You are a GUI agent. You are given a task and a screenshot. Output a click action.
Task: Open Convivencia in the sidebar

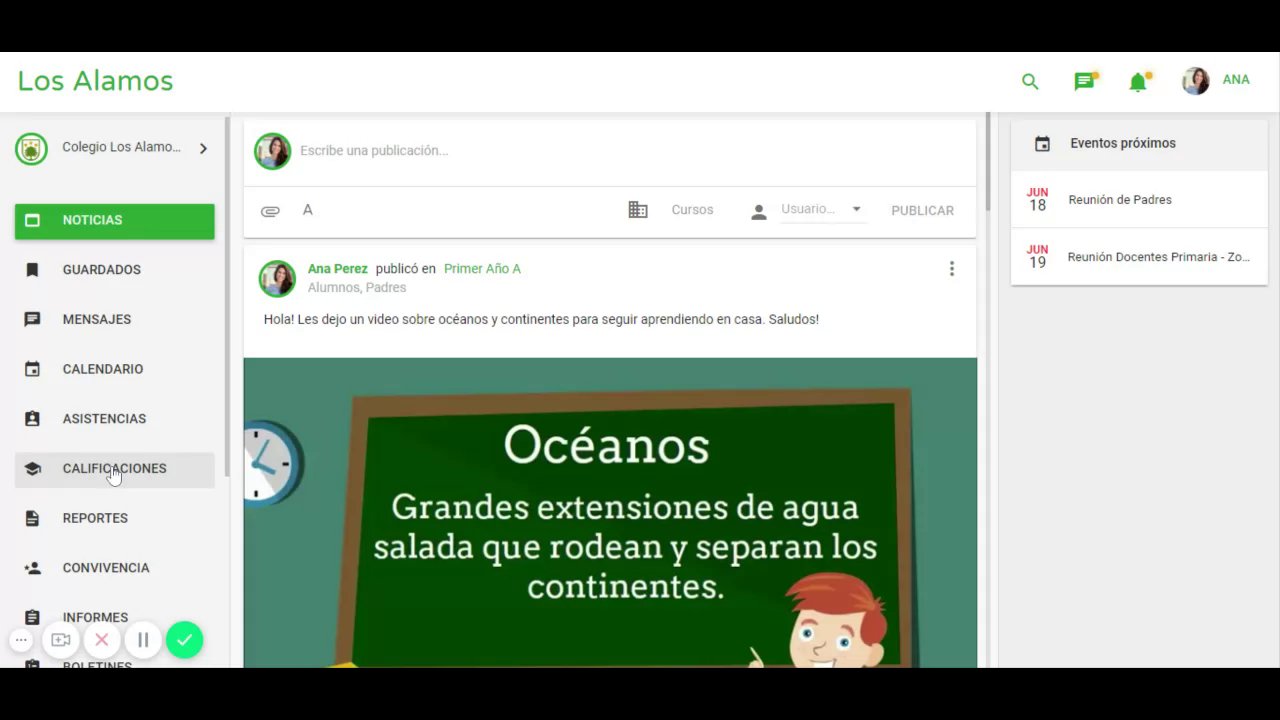click(x=114, y=569)
